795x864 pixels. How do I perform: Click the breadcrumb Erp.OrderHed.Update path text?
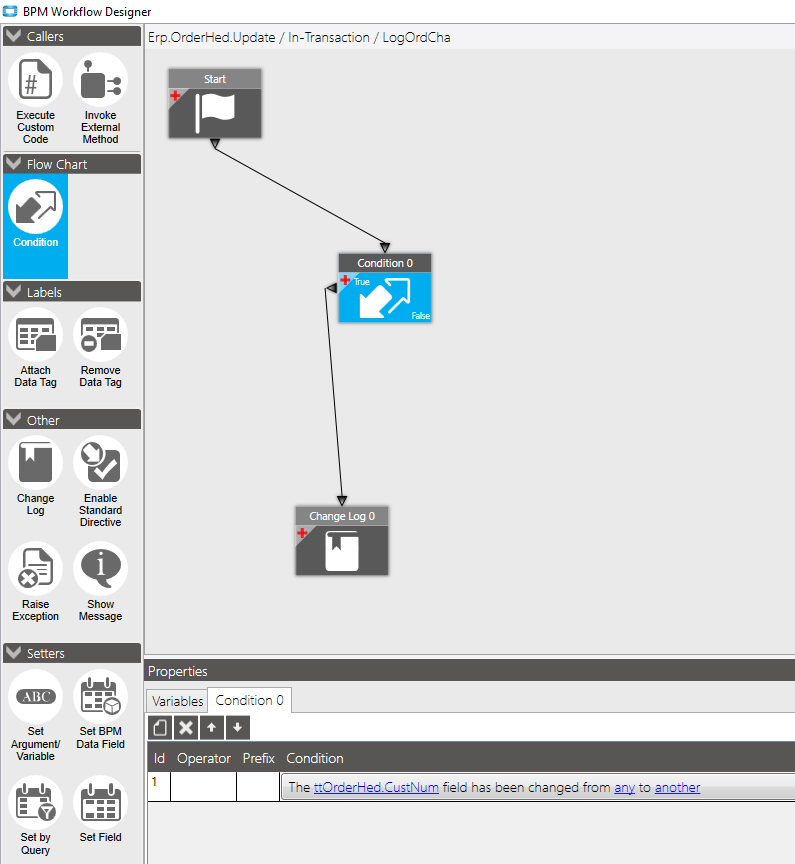click(212, 37)
